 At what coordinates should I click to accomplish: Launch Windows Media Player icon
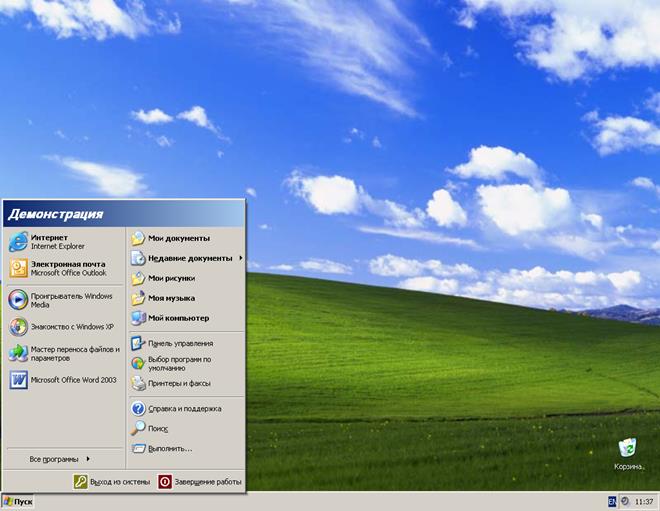18,300
